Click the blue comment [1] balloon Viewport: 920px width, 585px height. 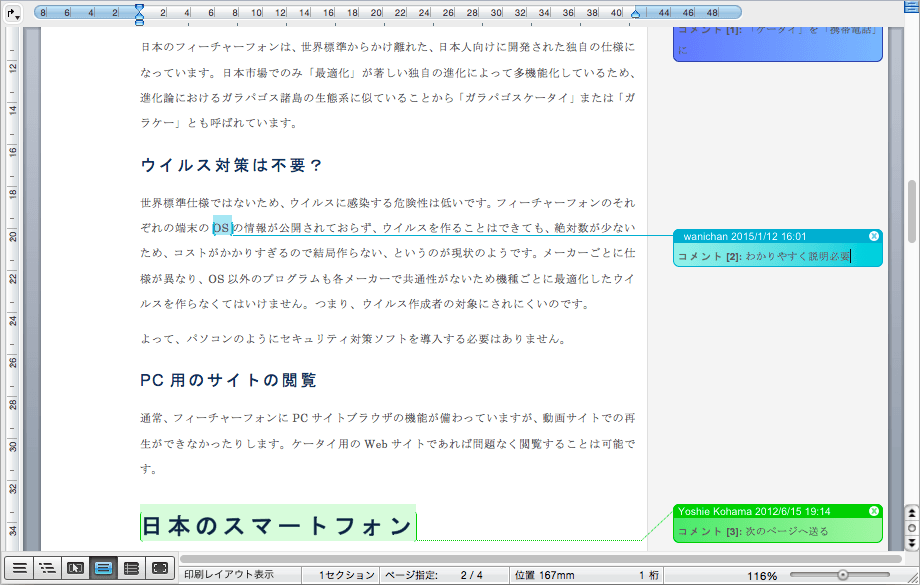click(777, 44)
